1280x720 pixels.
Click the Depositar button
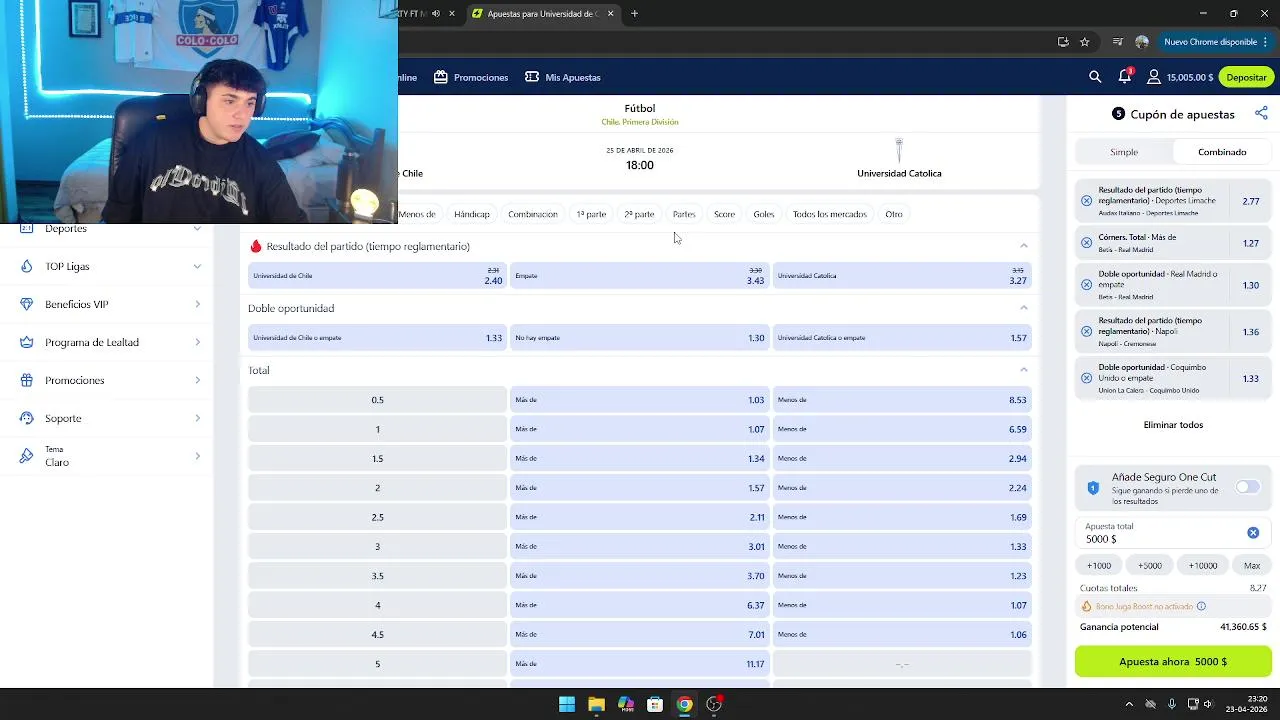point(1246,77)
